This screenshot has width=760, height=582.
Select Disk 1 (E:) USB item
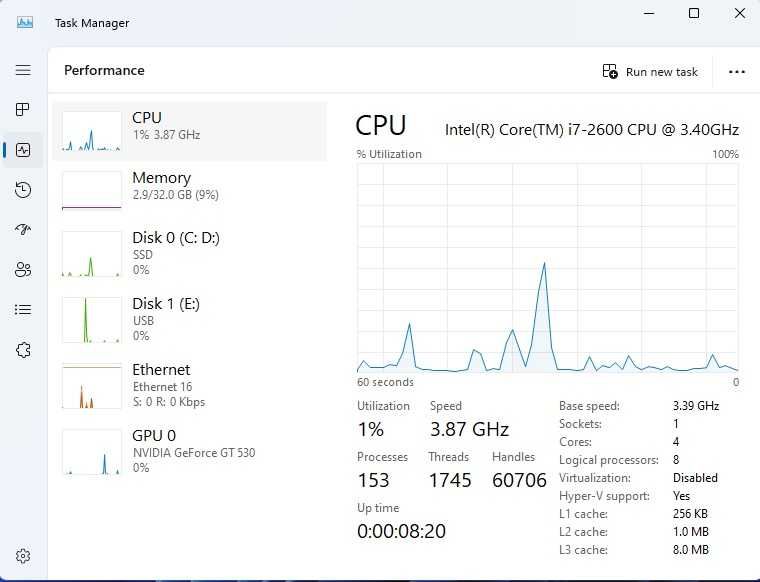point(189,319)
